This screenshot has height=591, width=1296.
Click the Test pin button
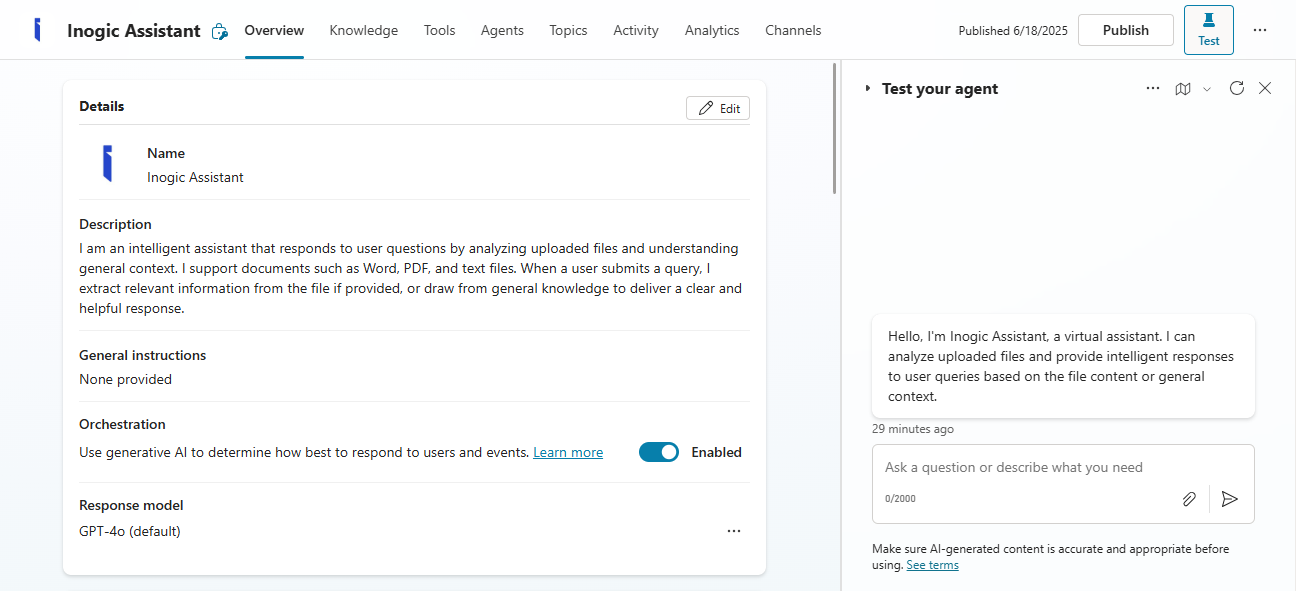point(1208,30)
